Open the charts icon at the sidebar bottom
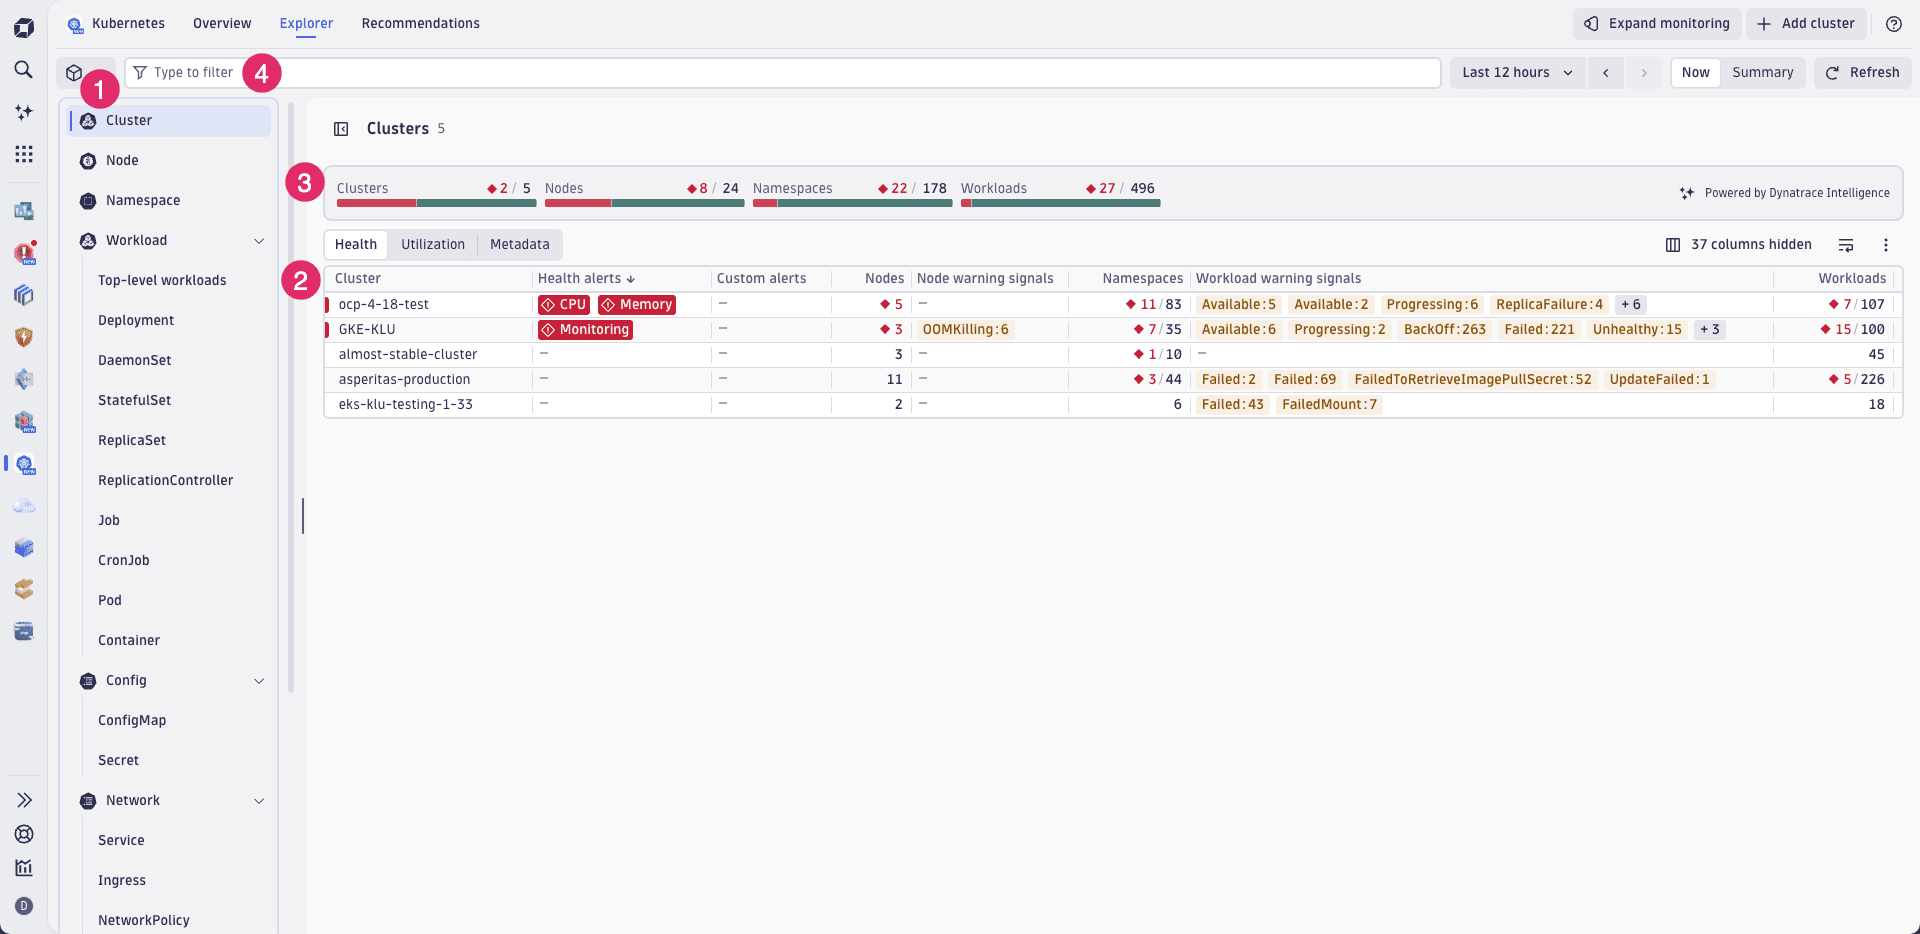Image resolution: width=1920 pixels, height=934 pixels. tap(24, 868)
